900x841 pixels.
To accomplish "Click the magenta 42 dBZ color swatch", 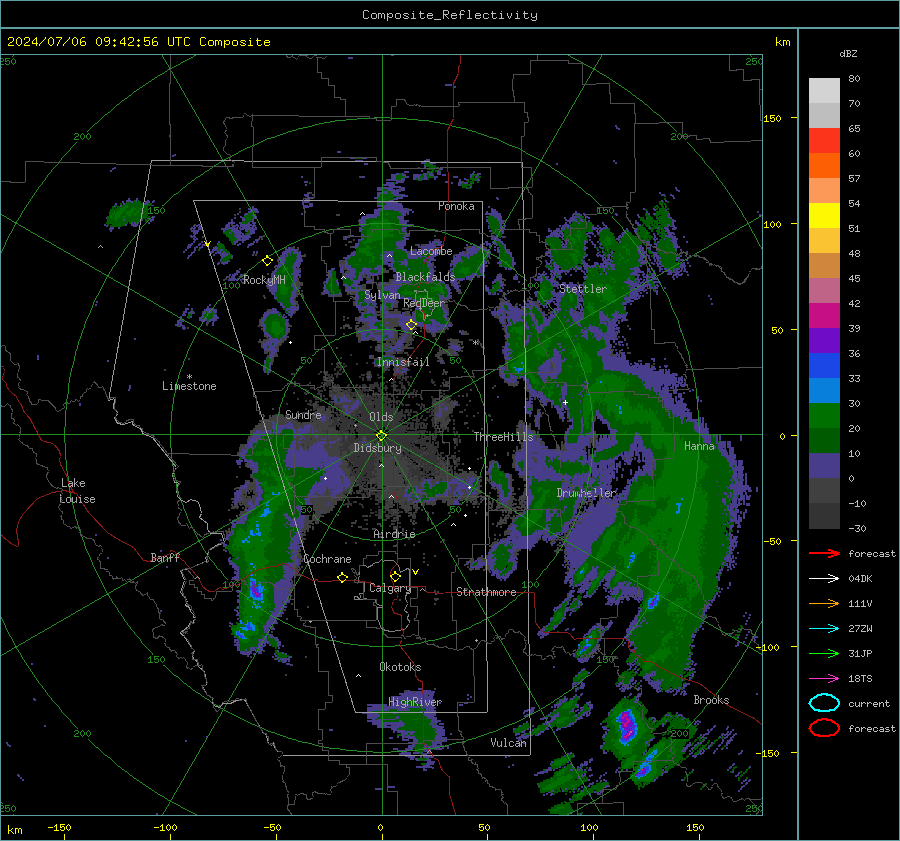I will (824, 315).
